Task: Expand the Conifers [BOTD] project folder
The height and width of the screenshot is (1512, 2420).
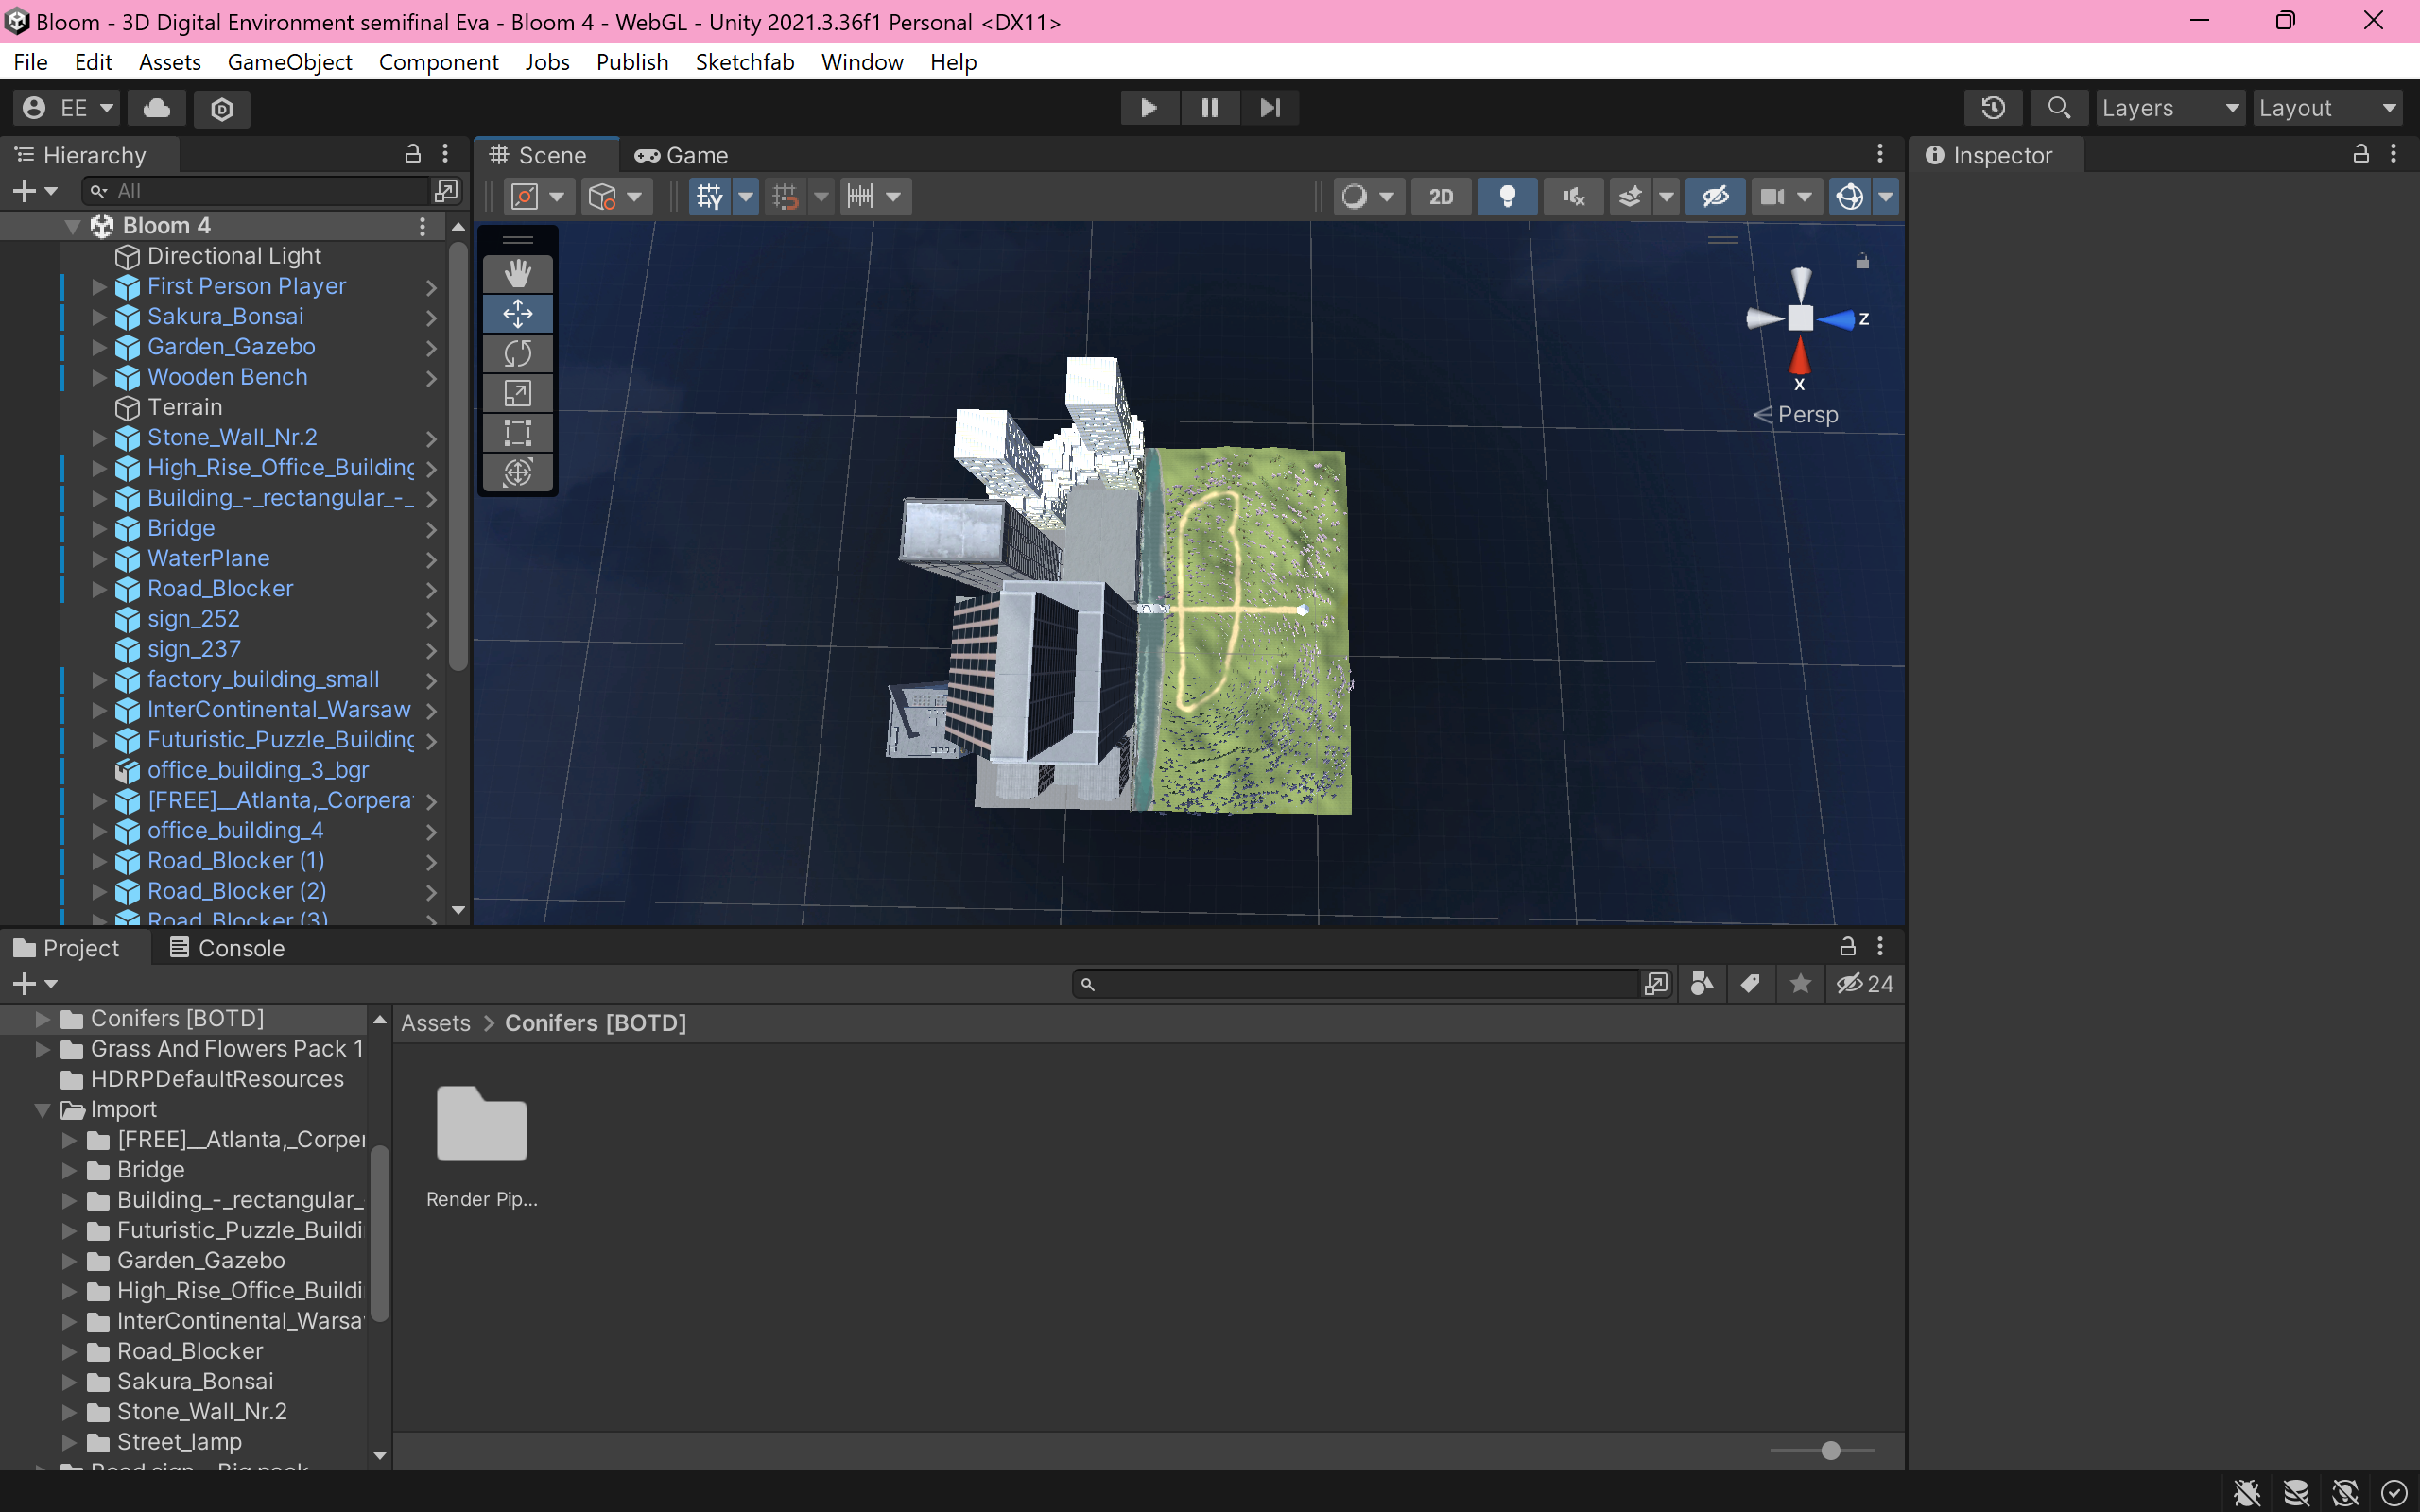Action: click(43, 1019)
